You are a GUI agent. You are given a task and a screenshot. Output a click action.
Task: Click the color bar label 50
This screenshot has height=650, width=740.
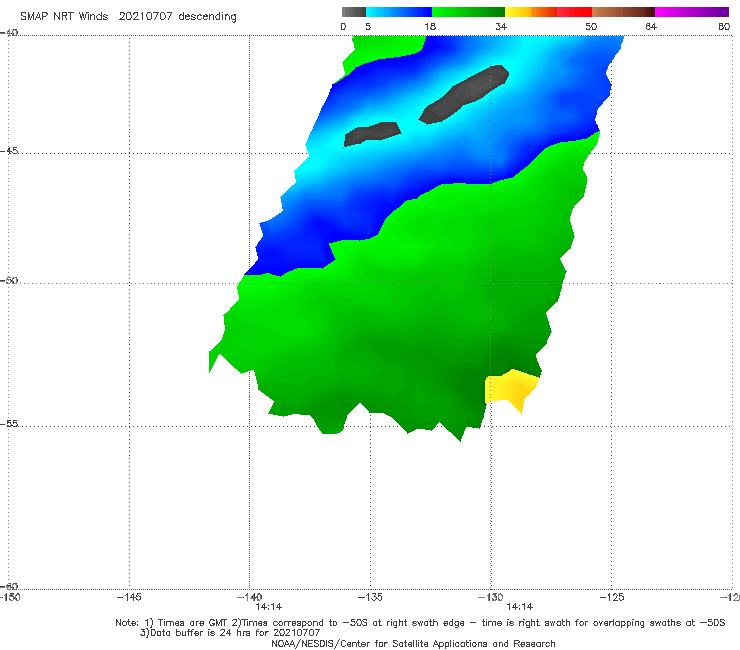pyautogui.click(x=591, y=26)
